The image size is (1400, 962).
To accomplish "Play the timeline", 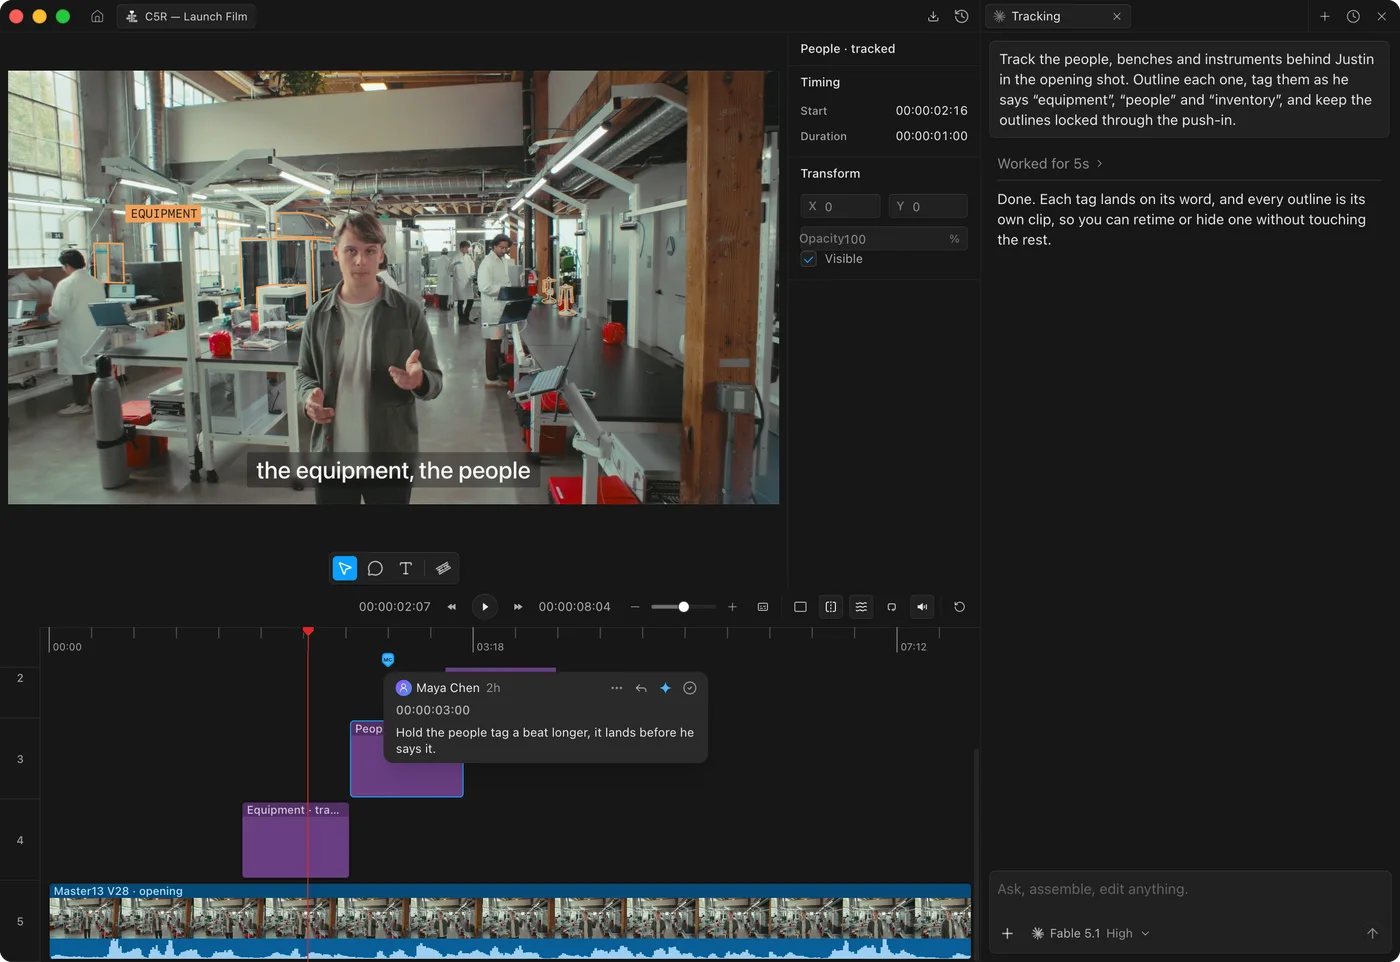I will click(485, 607).
